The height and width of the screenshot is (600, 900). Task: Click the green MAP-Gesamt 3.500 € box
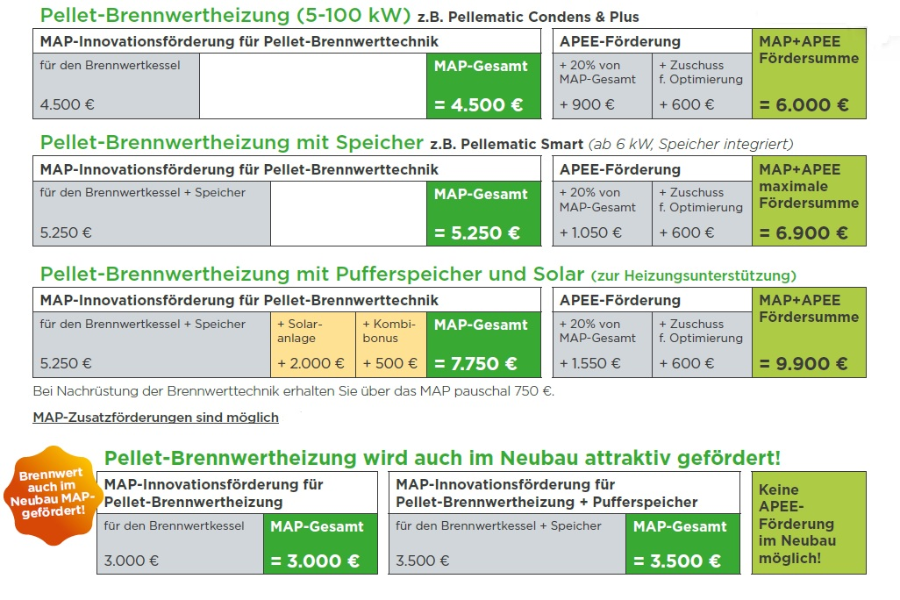(x=682, y=544)
